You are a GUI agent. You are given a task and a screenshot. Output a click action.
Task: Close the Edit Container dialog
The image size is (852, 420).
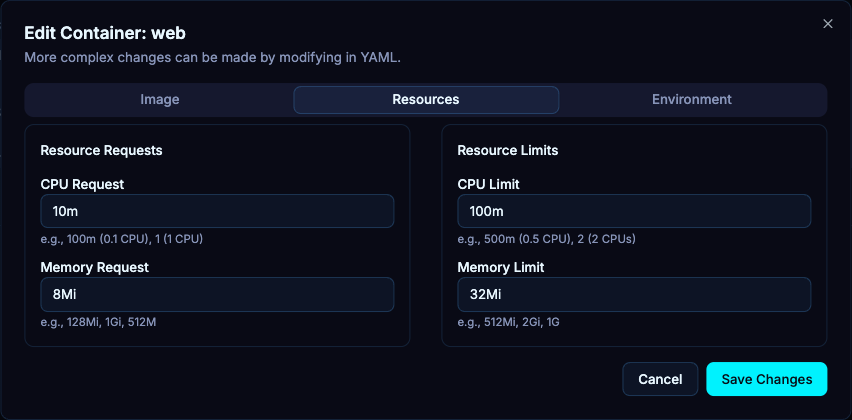tap(828, 24)
